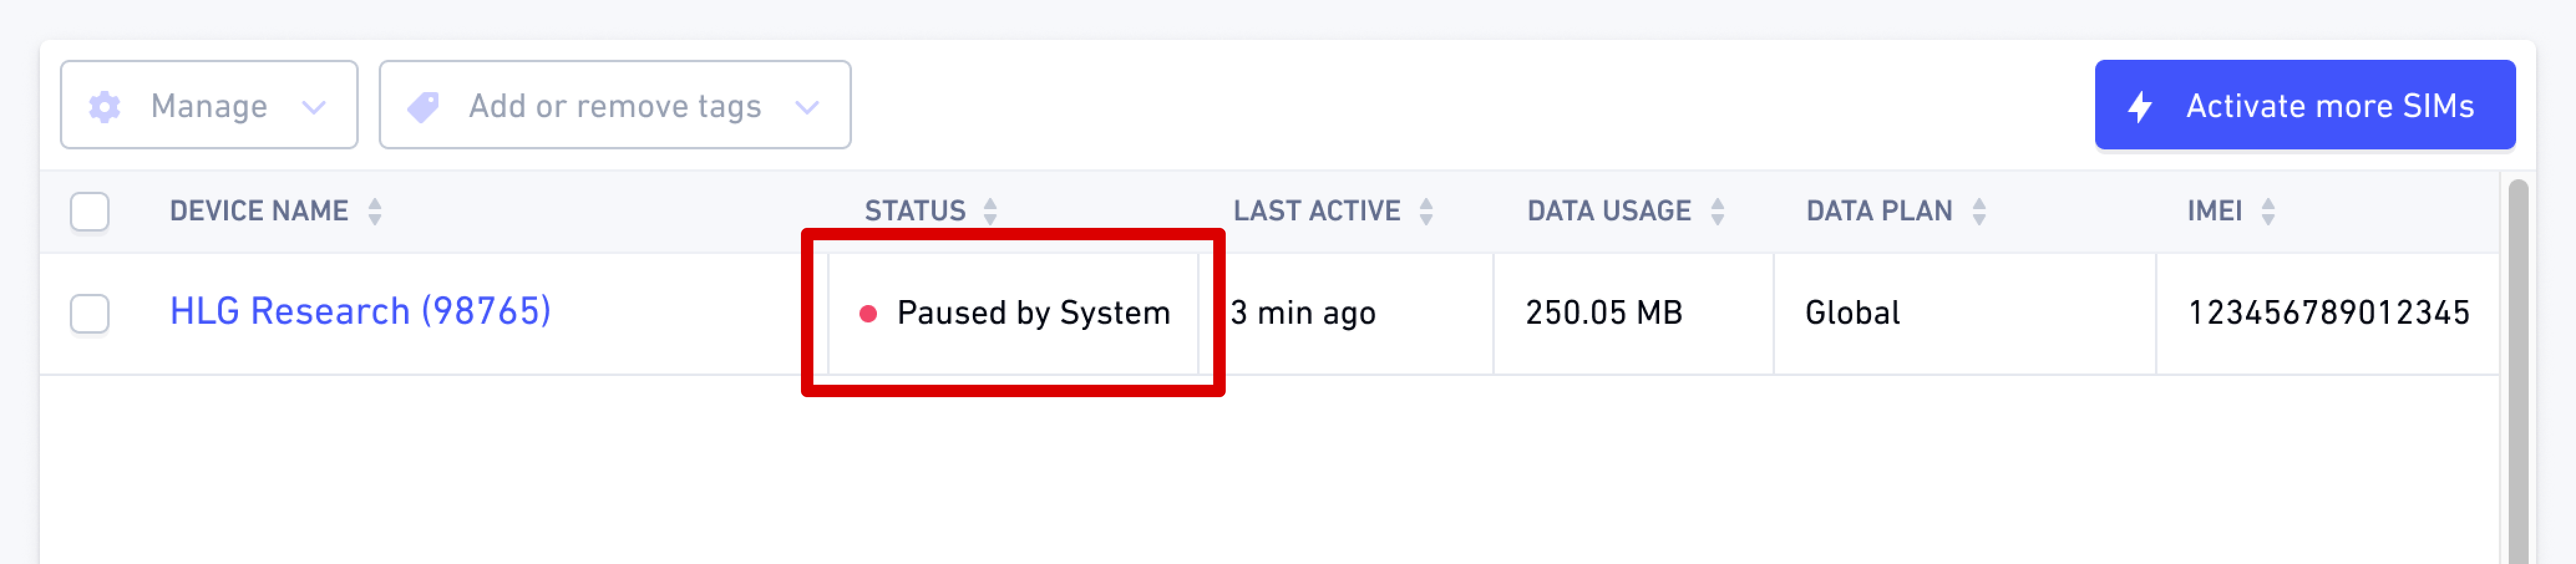This screenshot has width=2576, height=564.
Task: Select the Paused by System status cell
Action: point(1013,314)
